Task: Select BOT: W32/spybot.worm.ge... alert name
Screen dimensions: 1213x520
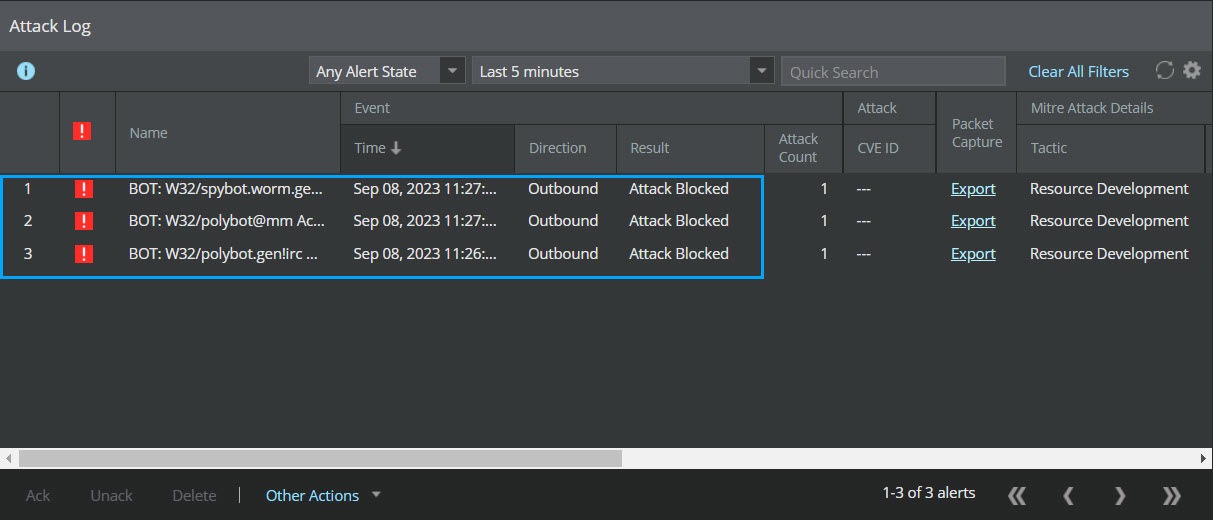Action: tap(226, 188)
